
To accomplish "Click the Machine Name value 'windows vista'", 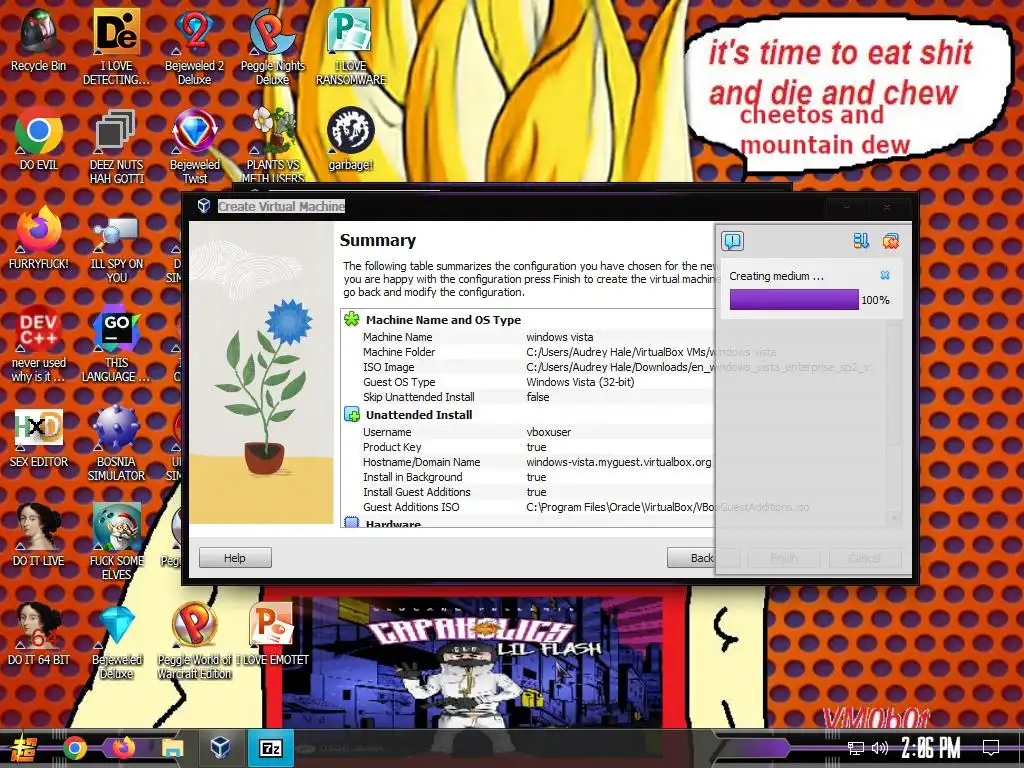I will tap(560, 337).
